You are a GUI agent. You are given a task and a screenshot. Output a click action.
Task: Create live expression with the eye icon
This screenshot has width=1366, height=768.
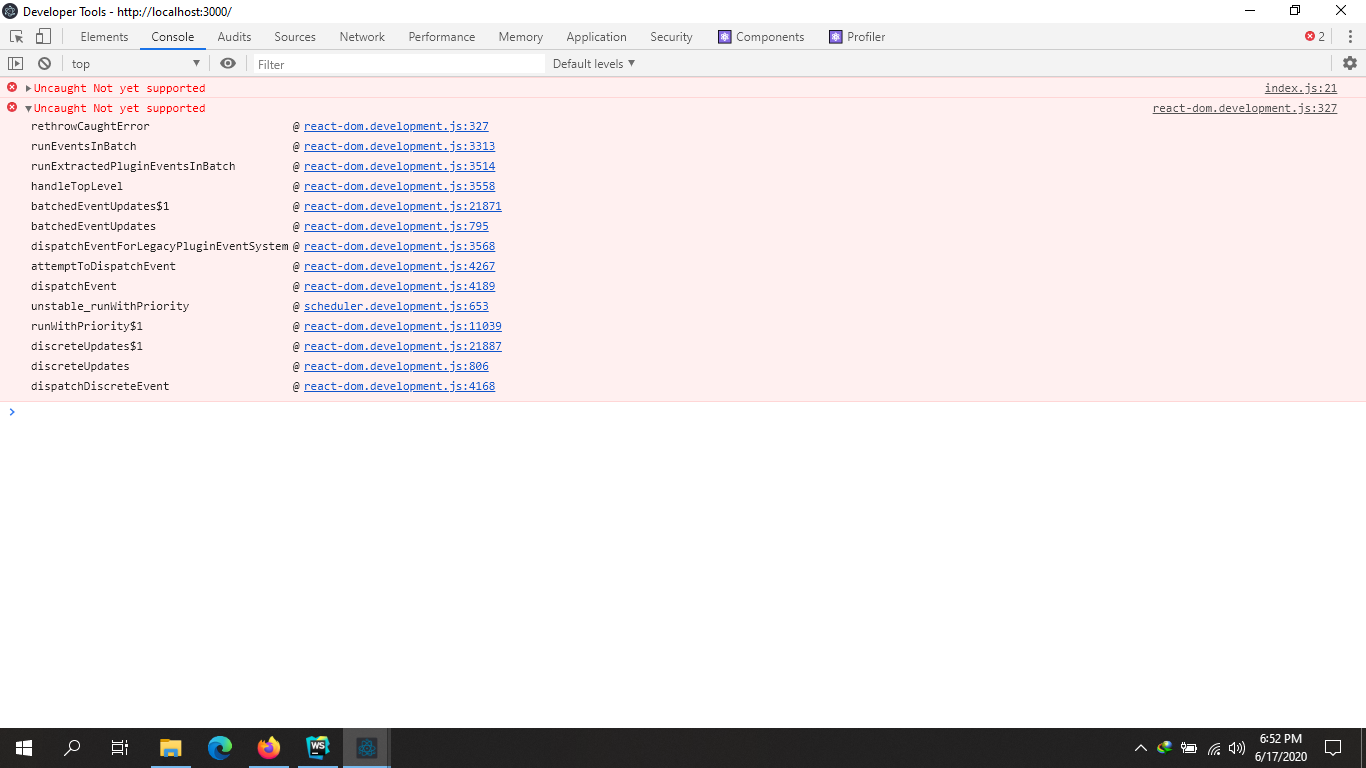pos(228,63)
